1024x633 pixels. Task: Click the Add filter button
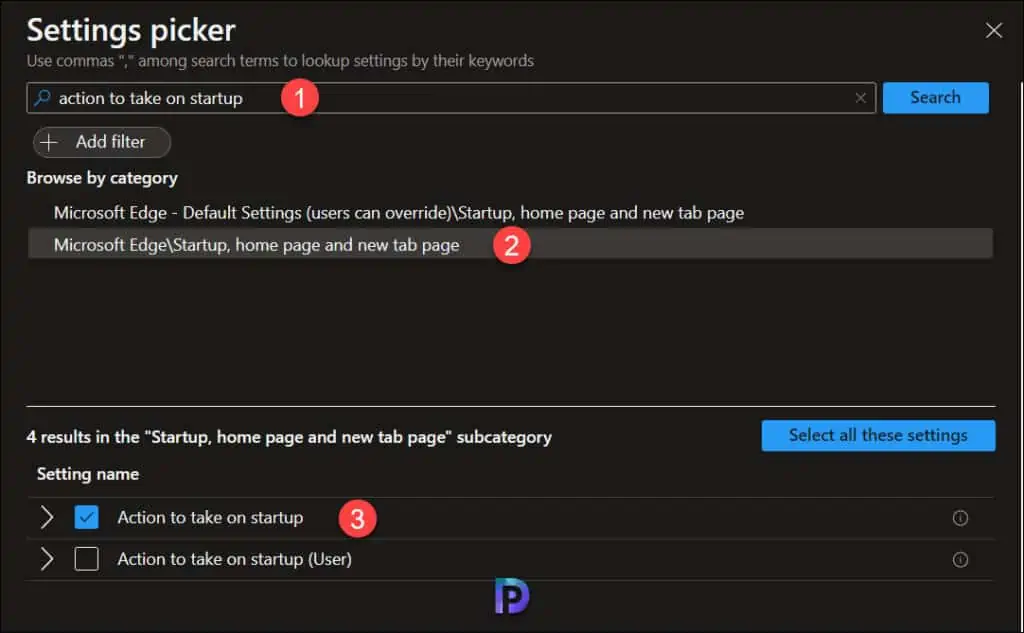tap(102, 142)
